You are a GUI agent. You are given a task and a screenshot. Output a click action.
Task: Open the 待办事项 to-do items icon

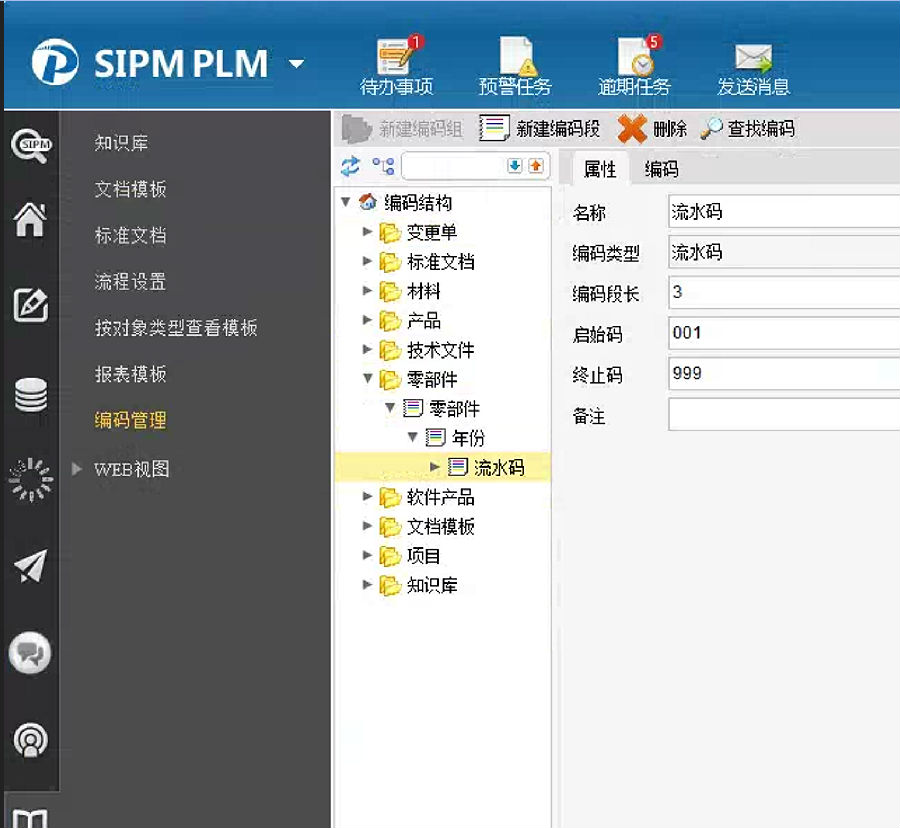tap(397, 60)
